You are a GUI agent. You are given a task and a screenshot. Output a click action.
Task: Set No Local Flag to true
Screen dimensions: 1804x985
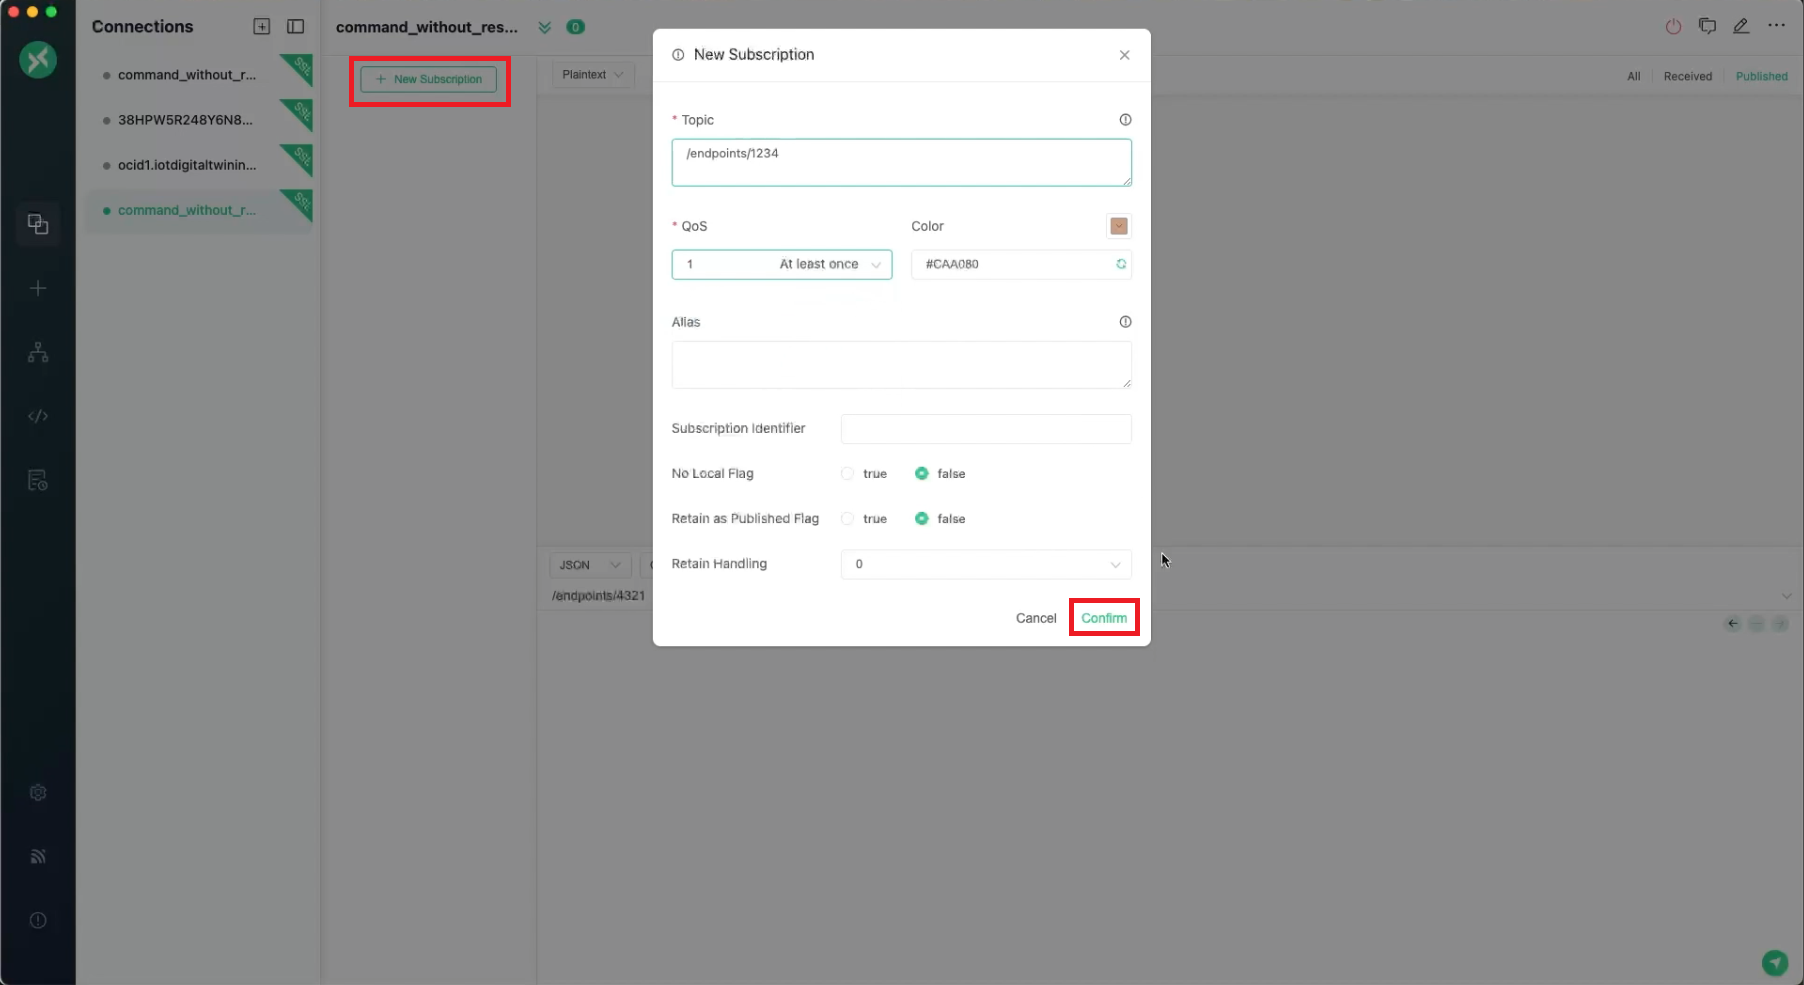tap(848, 473)
